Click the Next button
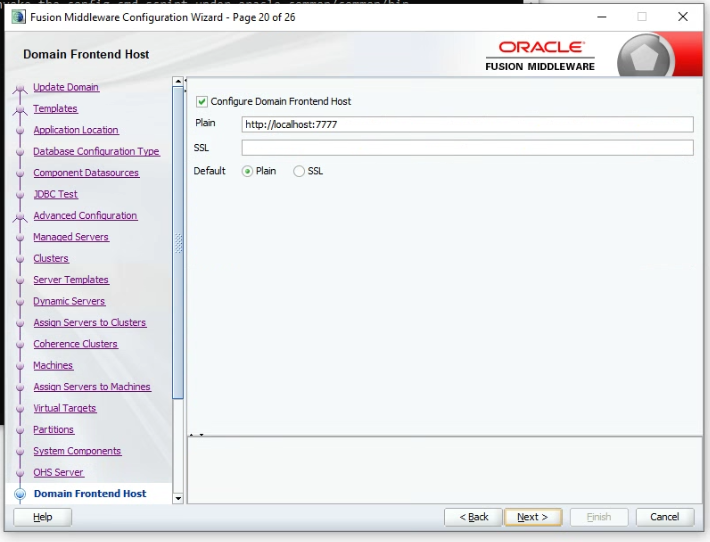This screenshot has width=710, height=542. pos(533,517)
